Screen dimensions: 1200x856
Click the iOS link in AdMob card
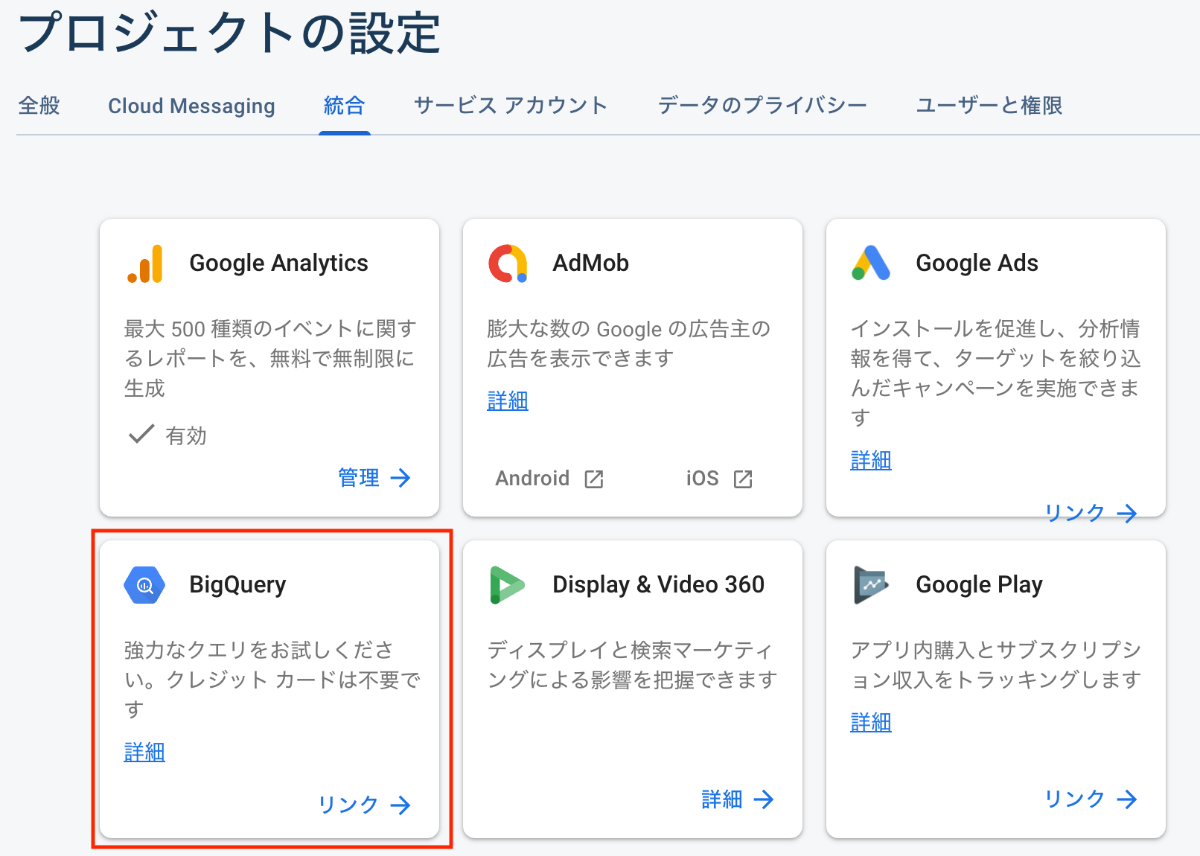(702, 478)
